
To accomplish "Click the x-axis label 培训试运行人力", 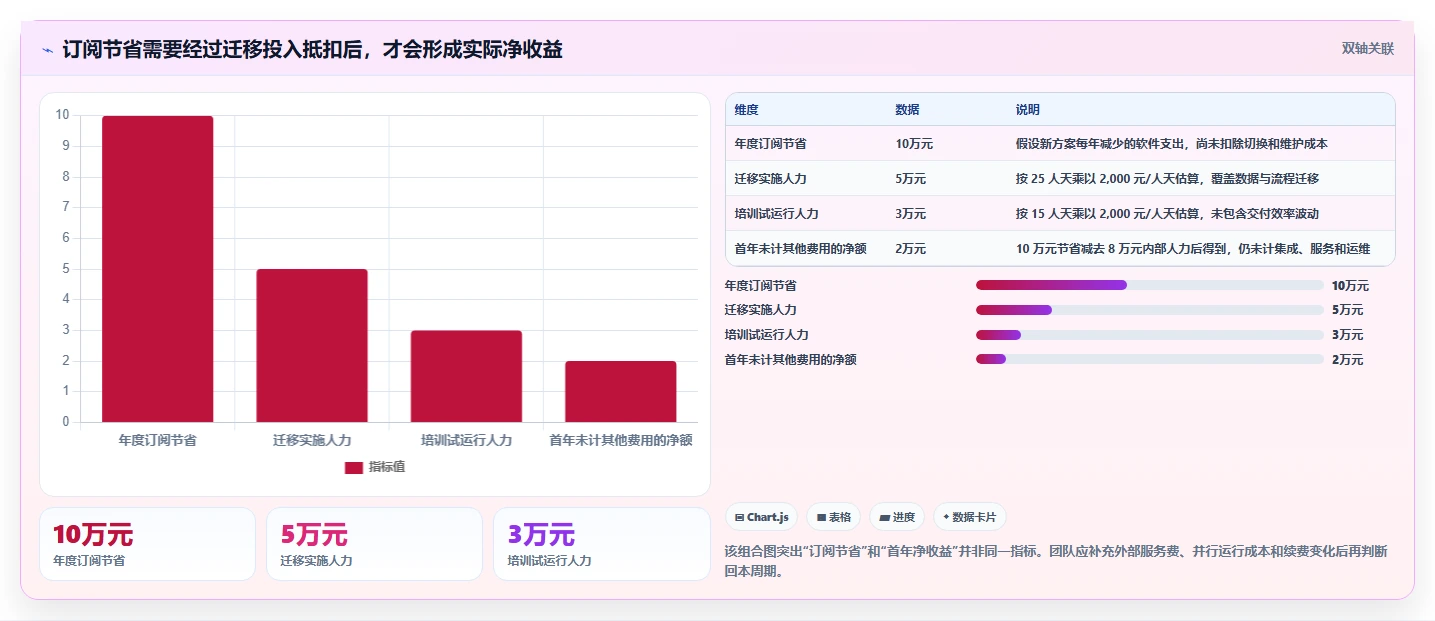I will 466,440.
